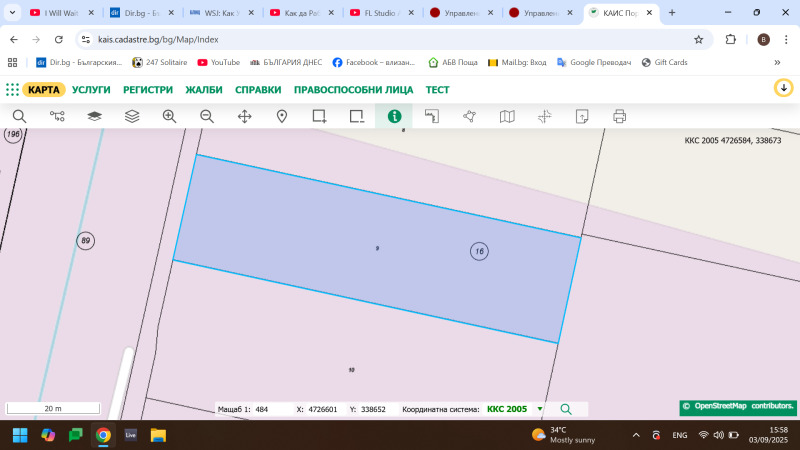Click the printer icon in toolbar
The width and height of the screenshot is (800, 450).
[x=619, y=116]
